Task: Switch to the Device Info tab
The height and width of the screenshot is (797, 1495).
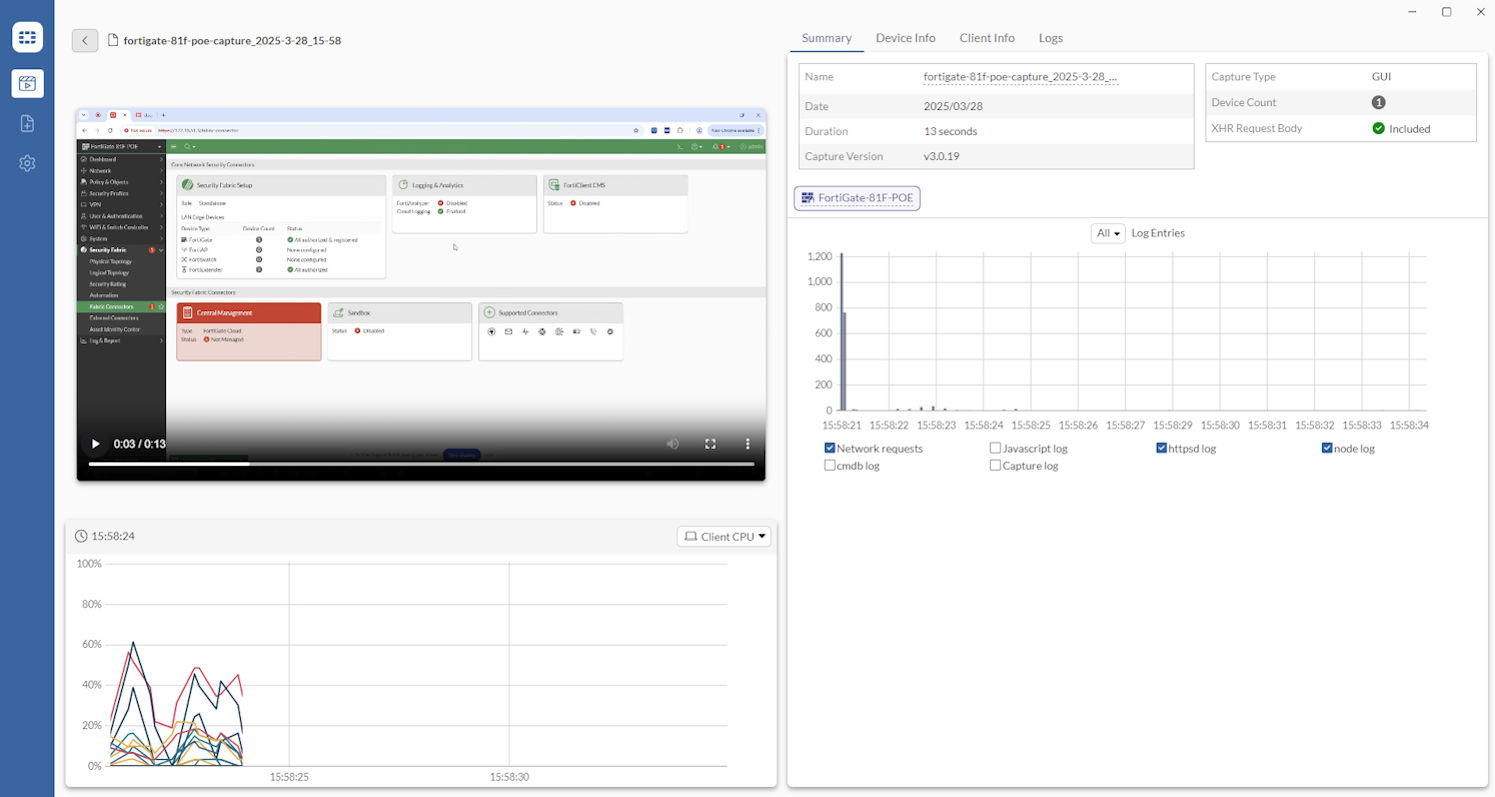Action: click(904, 38)
